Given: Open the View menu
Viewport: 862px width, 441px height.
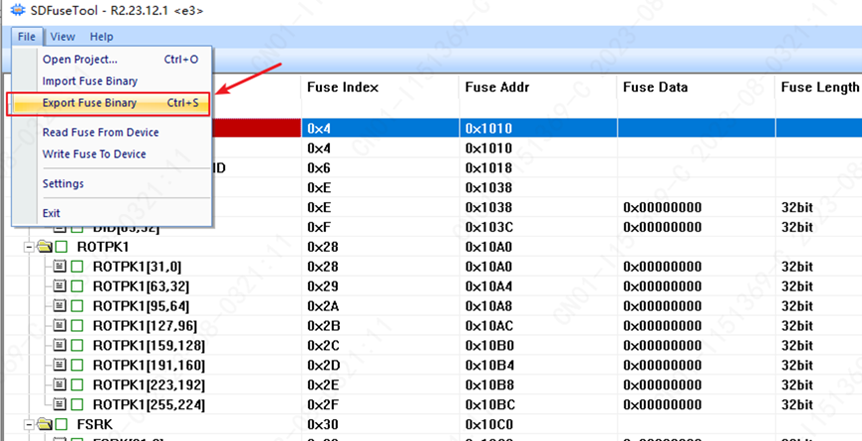Looking at the screenshot, I should click(x=63, y=37).
